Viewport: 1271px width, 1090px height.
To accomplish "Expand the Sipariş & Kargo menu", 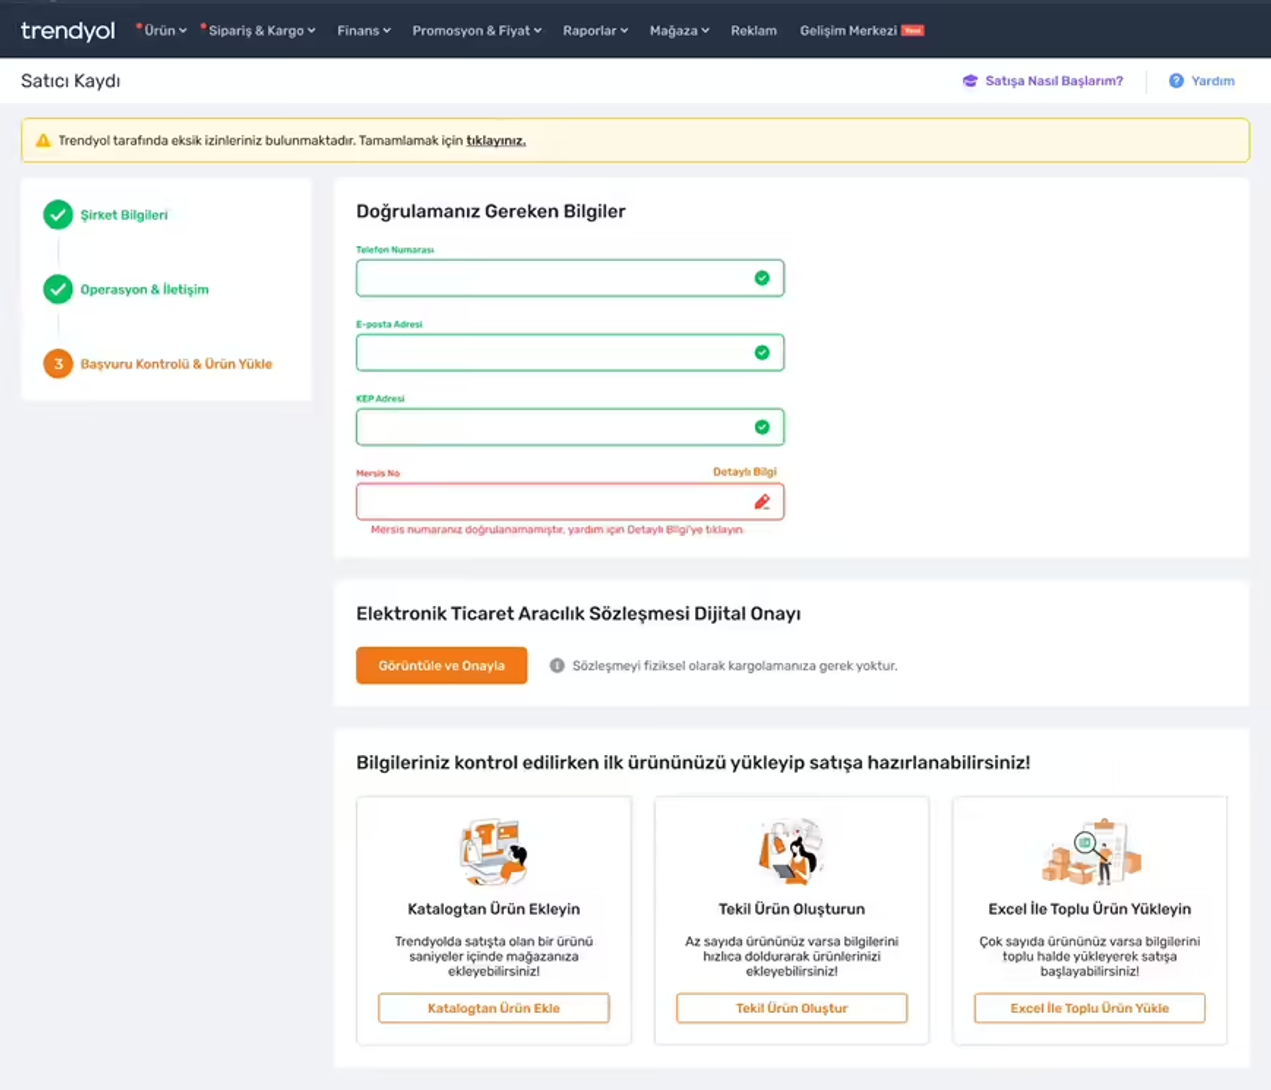I will tap(261, 31).
